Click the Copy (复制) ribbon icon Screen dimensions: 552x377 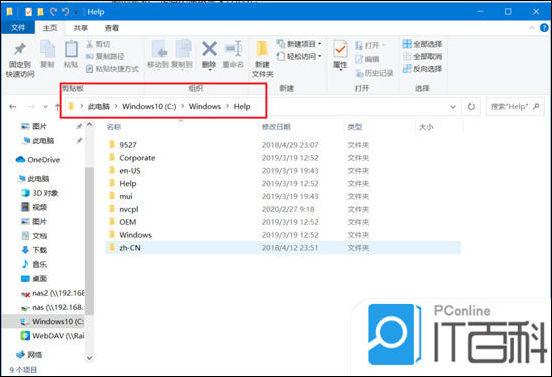(47, 49)
